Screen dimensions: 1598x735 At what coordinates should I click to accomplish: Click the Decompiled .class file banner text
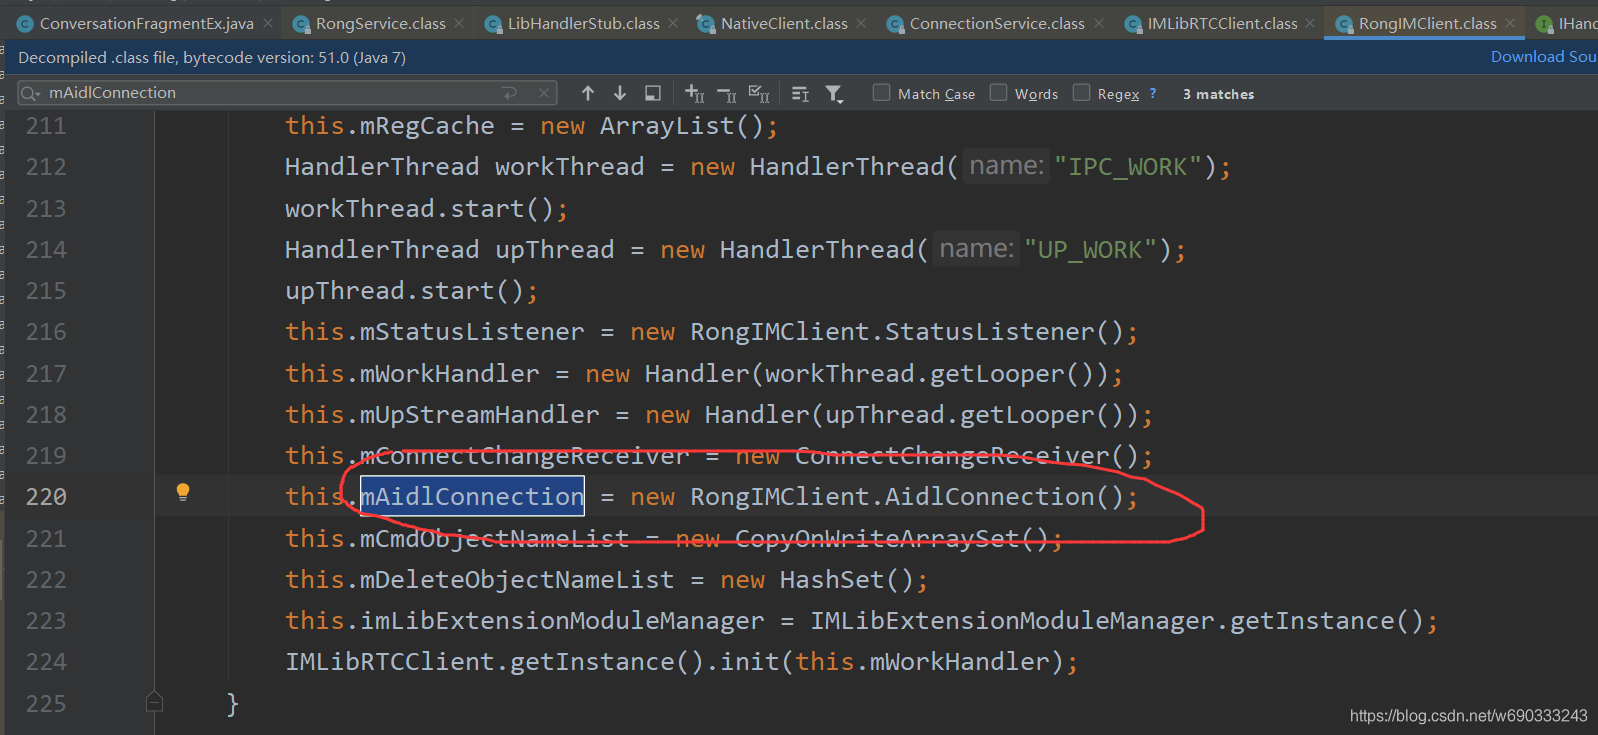(x=212, y=58)
